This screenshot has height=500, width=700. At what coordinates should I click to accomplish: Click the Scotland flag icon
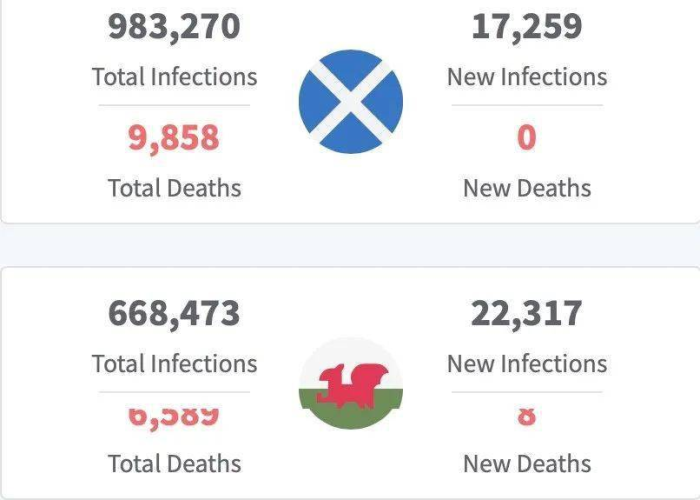tap(350, 102)
